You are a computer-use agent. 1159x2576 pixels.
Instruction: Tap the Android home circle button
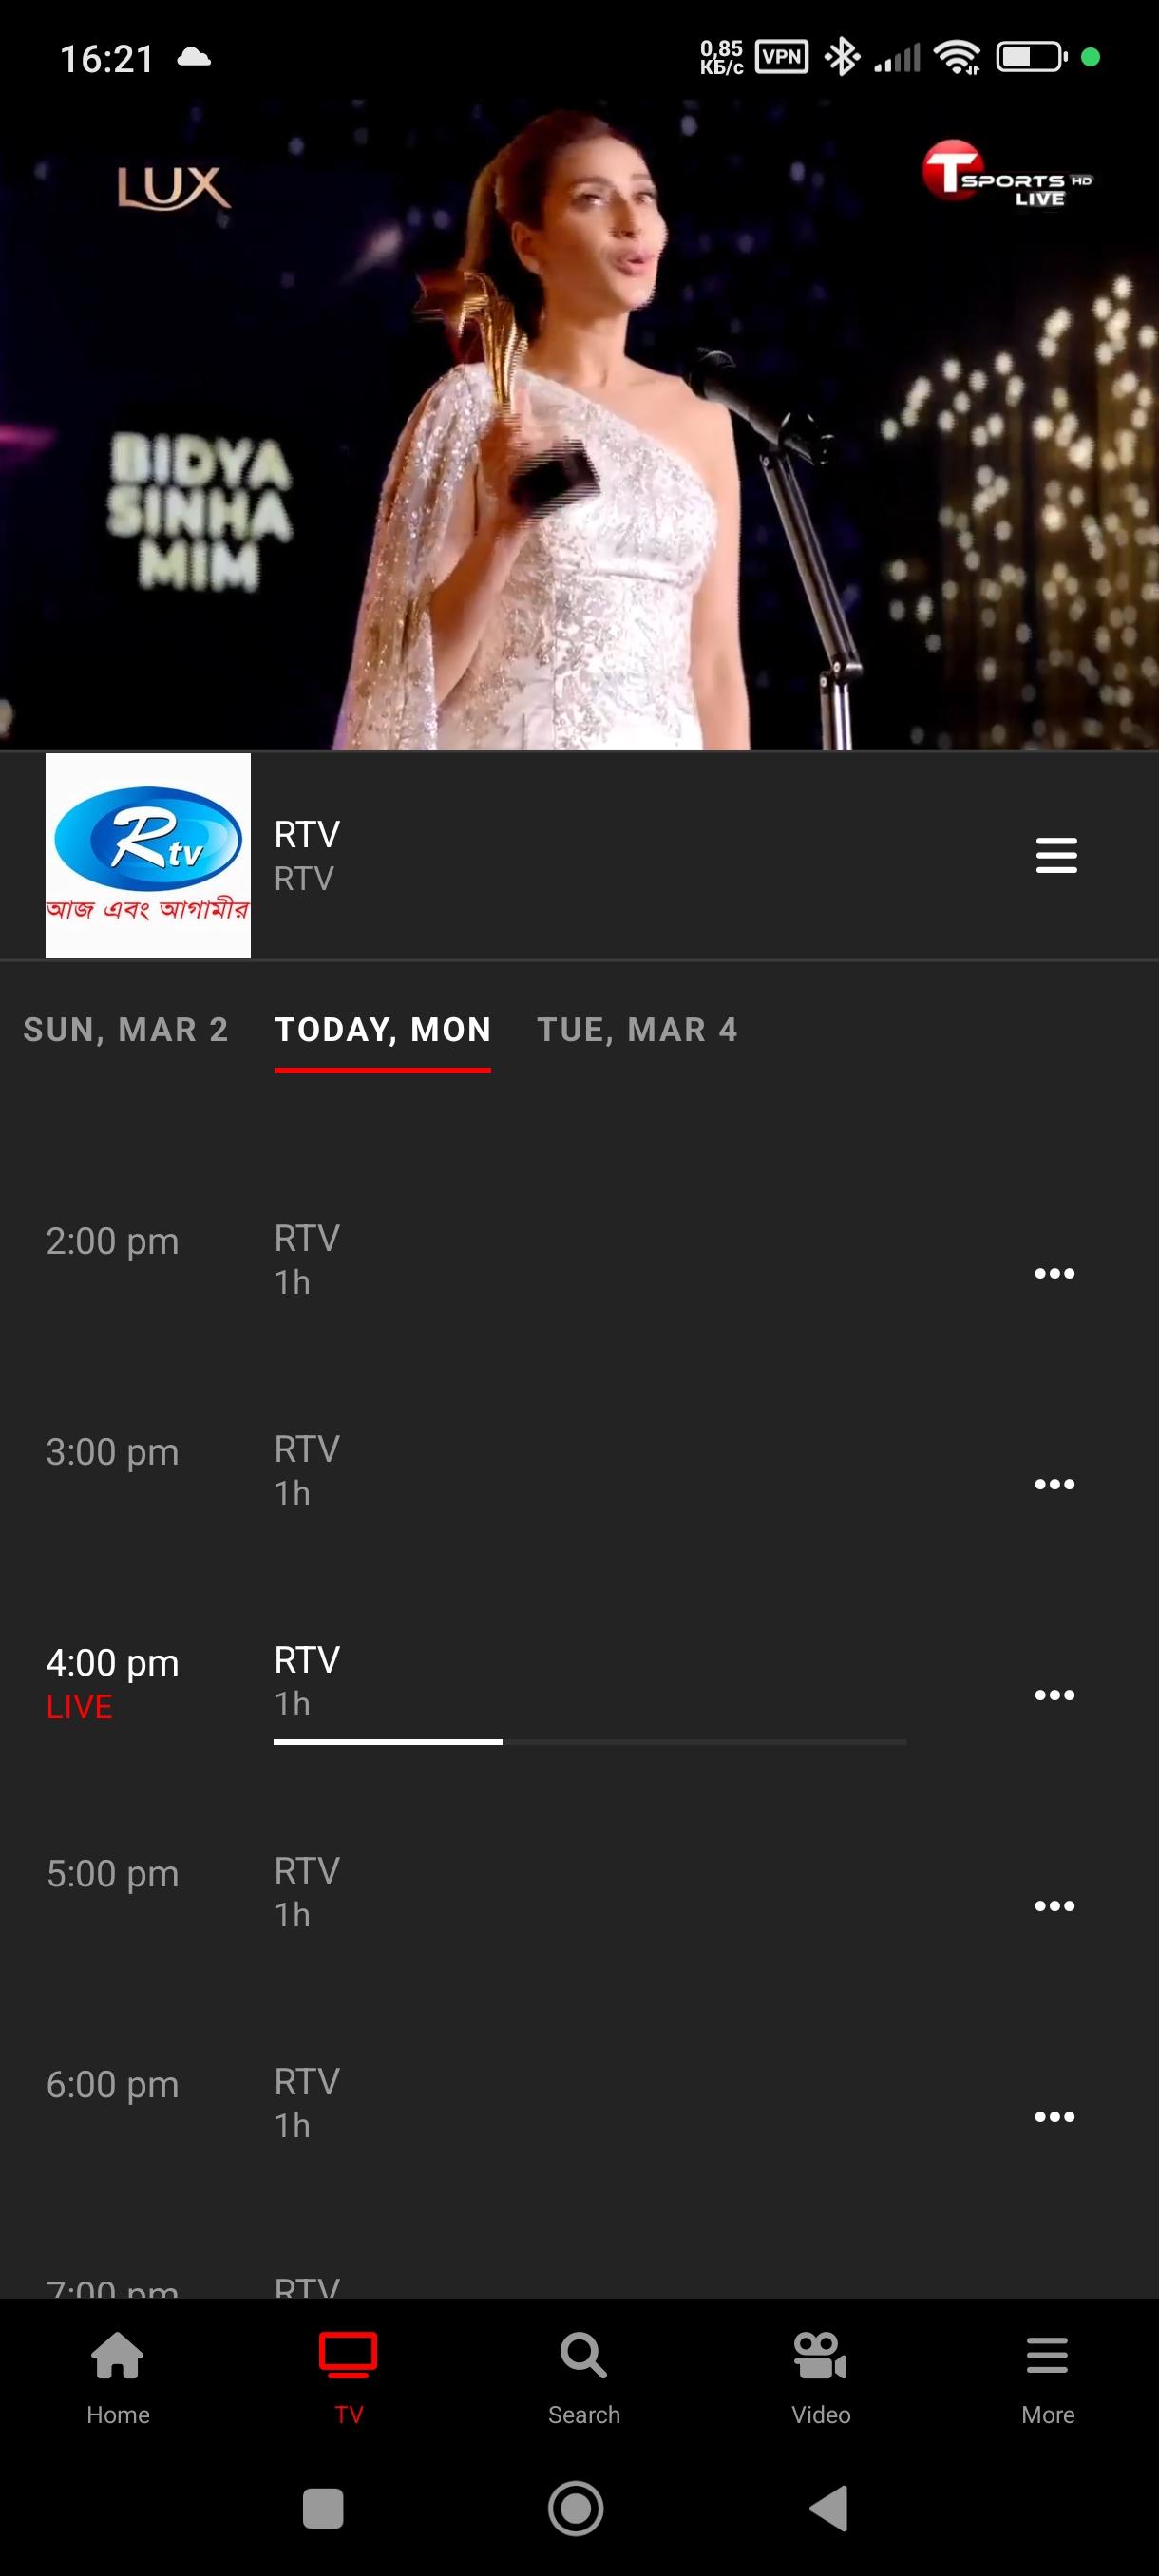(576, 2508)
